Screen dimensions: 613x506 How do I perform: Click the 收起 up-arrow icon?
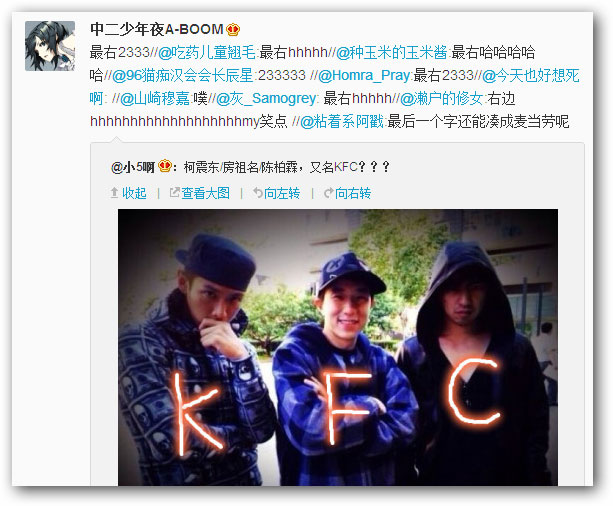[114, 192]
